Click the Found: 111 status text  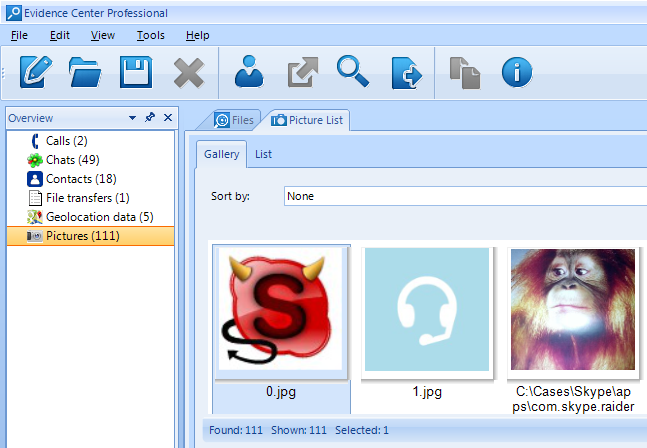click(x=236, y=430)
